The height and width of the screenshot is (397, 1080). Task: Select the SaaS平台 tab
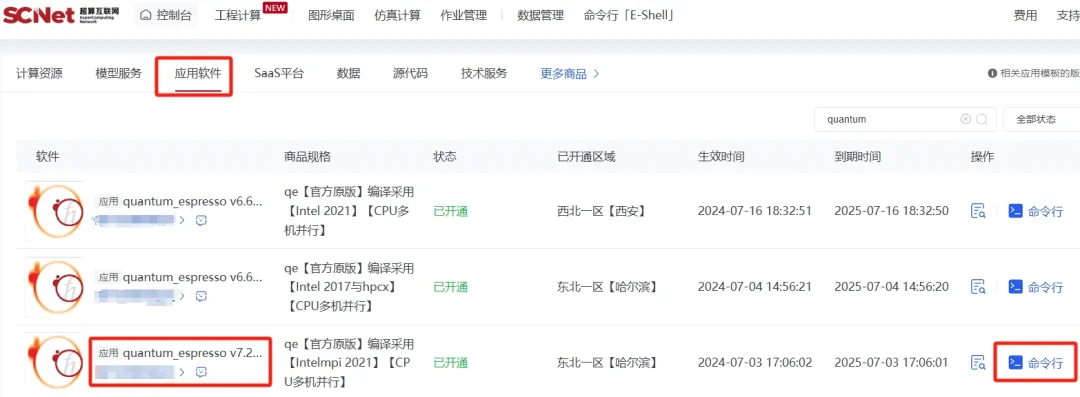pos(279,73)
